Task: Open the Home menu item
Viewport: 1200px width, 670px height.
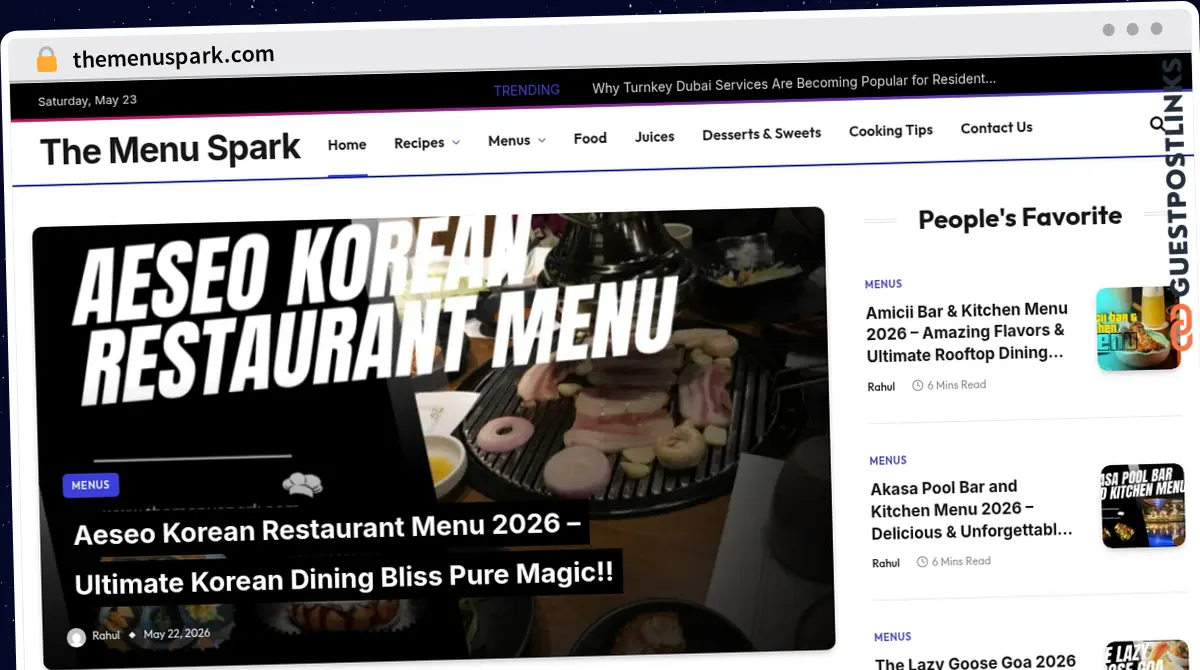Action: pos(347,145)
